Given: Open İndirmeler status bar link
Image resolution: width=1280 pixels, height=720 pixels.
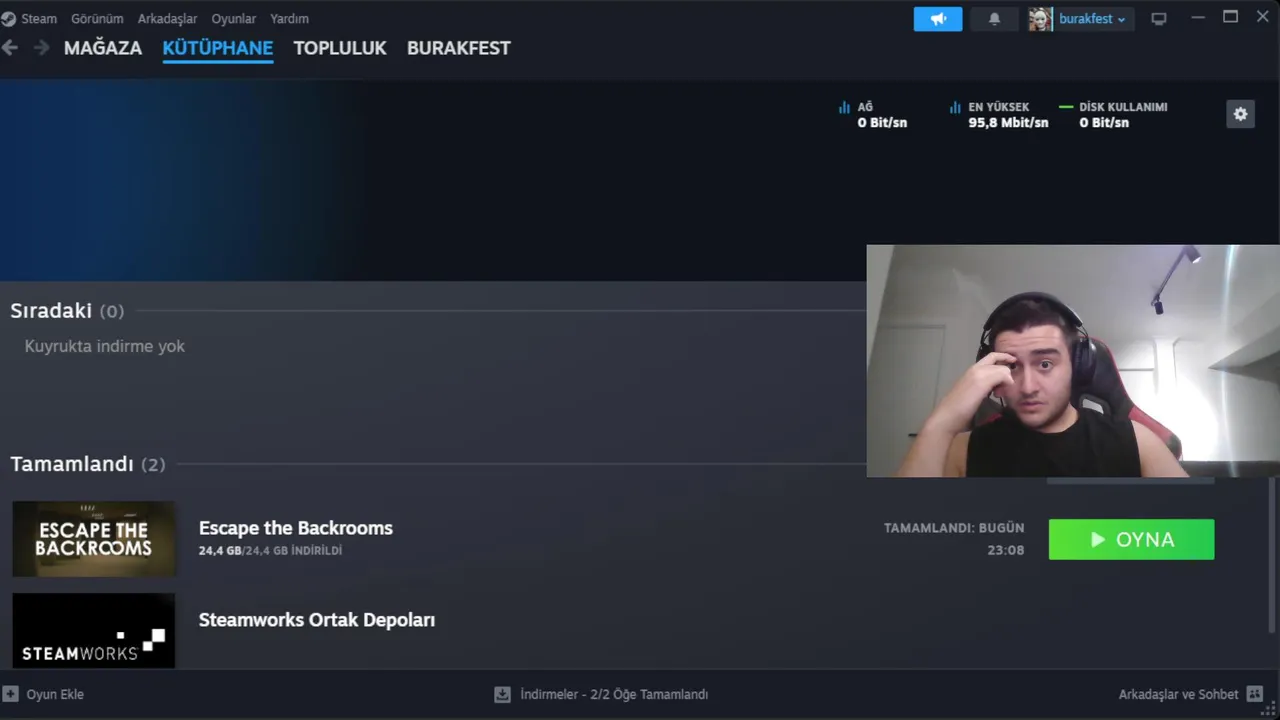Looking at the screenshot, I should point(614,694).
